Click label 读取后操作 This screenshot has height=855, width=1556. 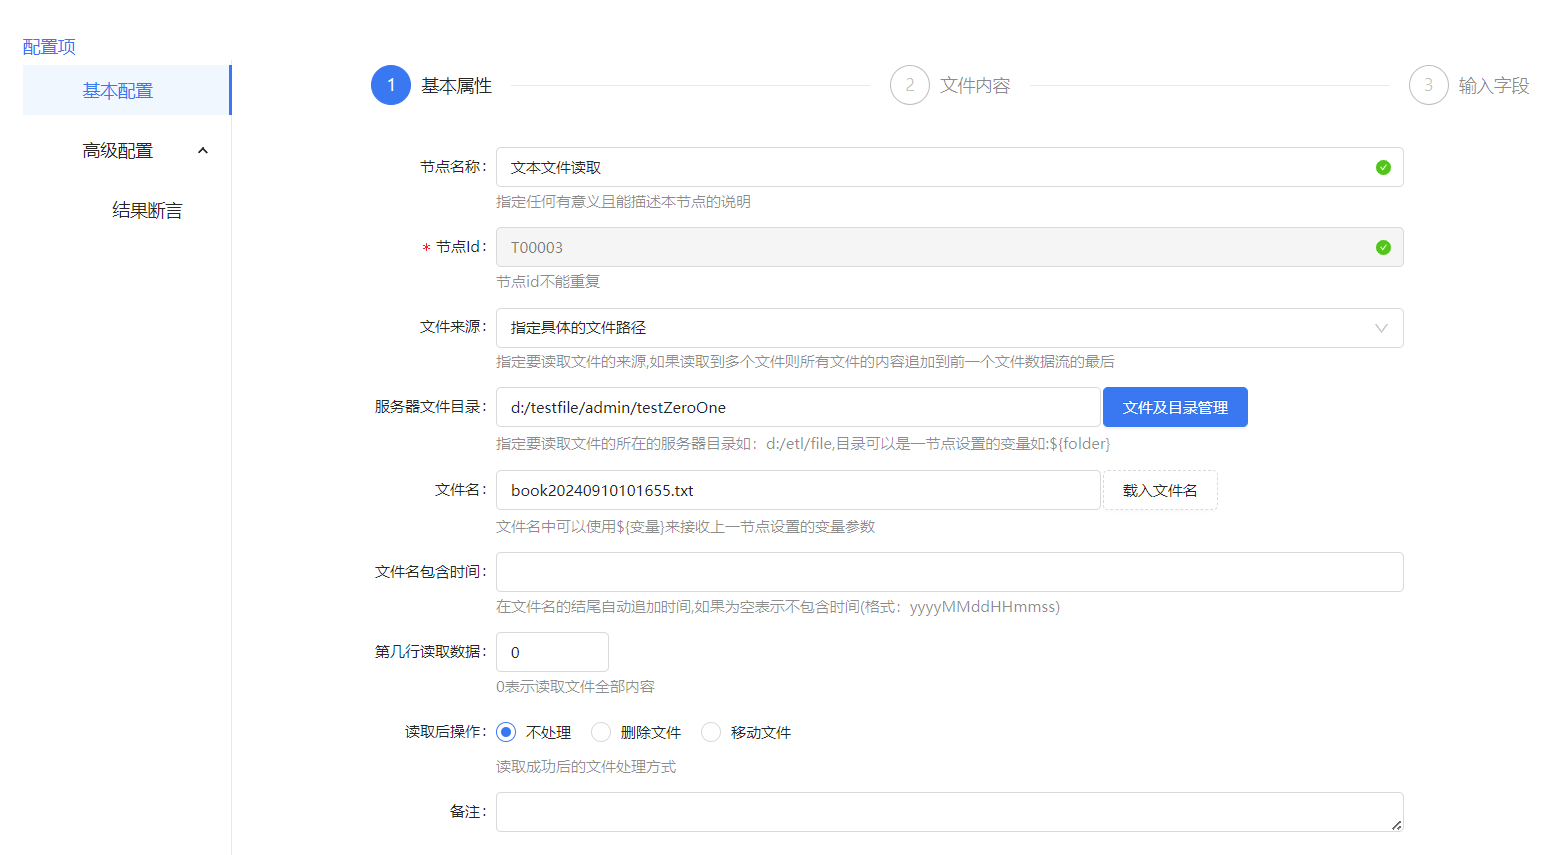pyautogui.click(x=445, y=732)
